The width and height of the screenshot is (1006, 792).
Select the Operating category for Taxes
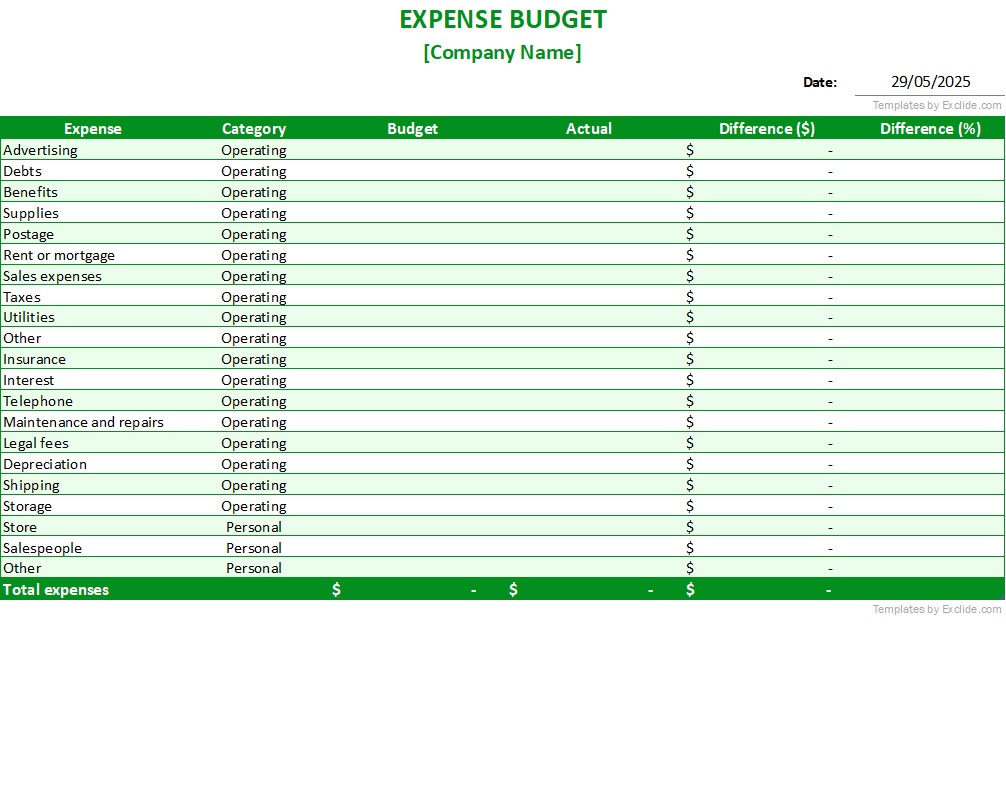click(253, 297)
